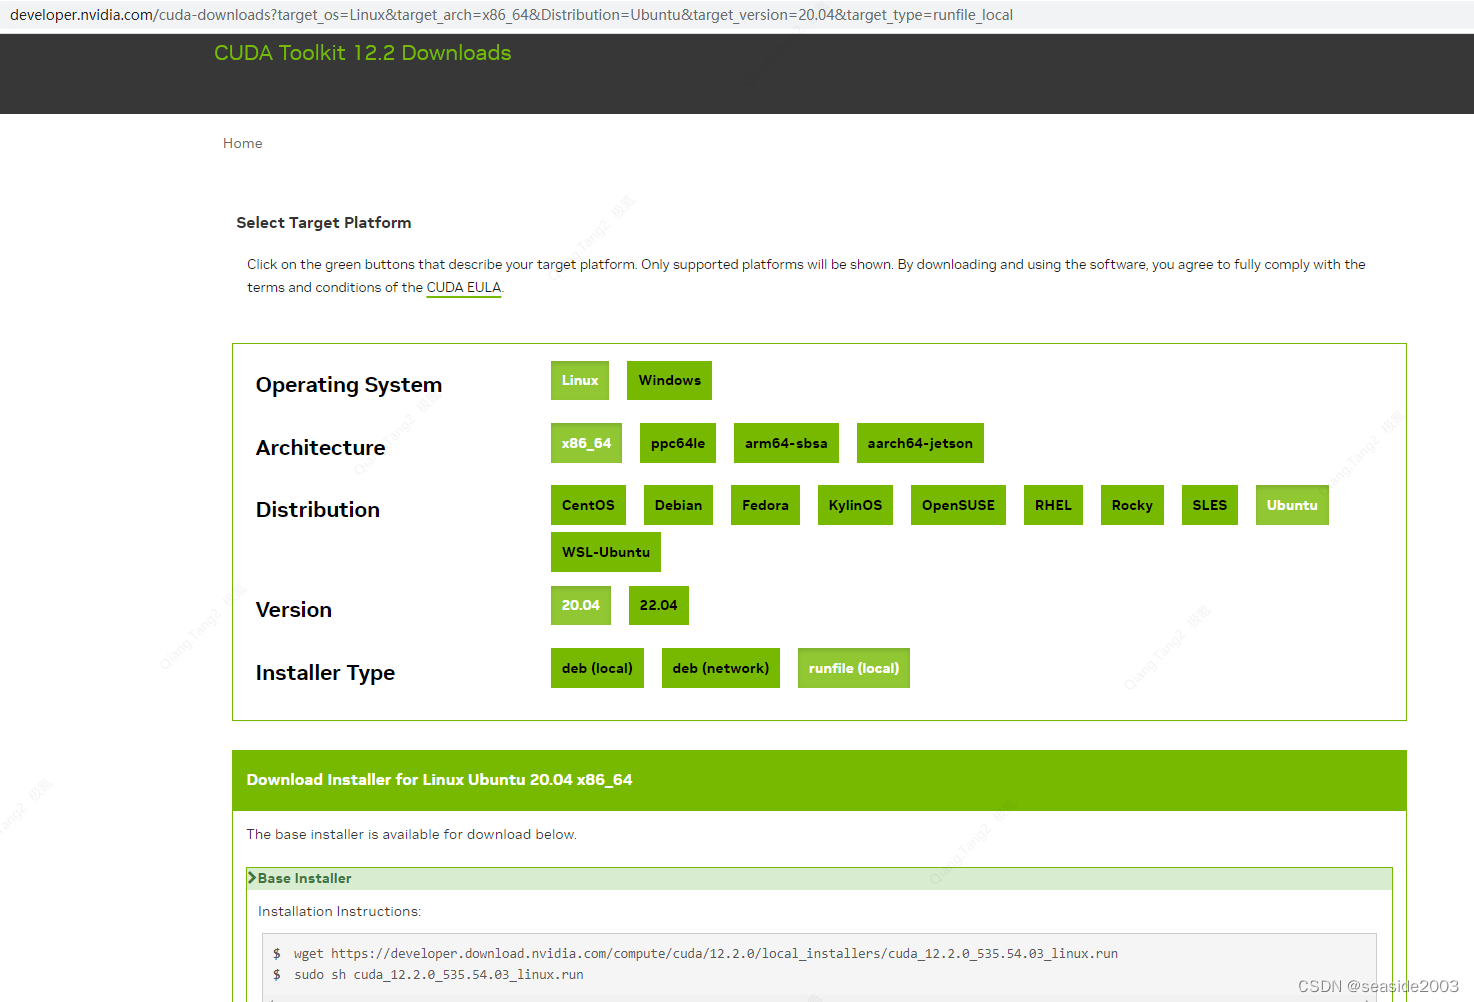1474x1002 pixels.
Task: Select the Linux operating system button
Action: pos(580,381)
